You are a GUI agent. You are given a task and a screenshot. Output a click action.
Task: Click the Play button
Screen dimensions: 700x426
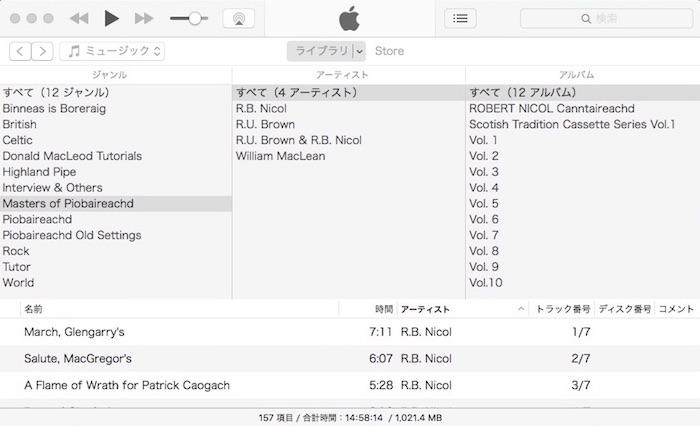click(x=111, y=18)
